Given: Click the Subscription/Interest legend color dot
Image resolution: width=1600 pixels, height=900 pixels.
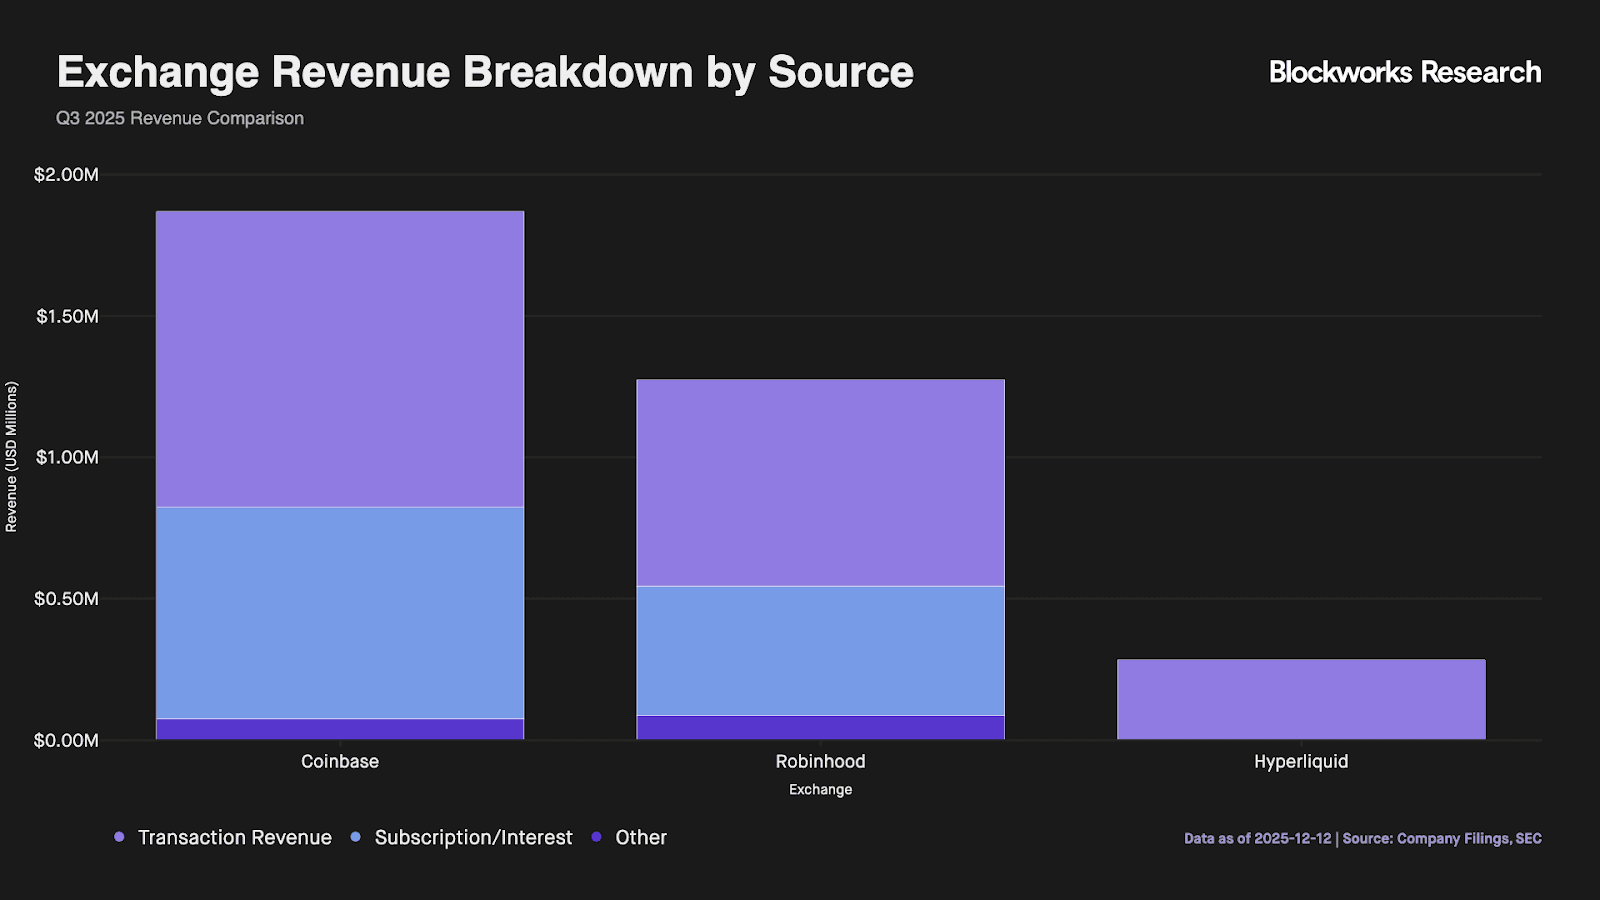Looking at the screenshot, I should tap(356, 837).
